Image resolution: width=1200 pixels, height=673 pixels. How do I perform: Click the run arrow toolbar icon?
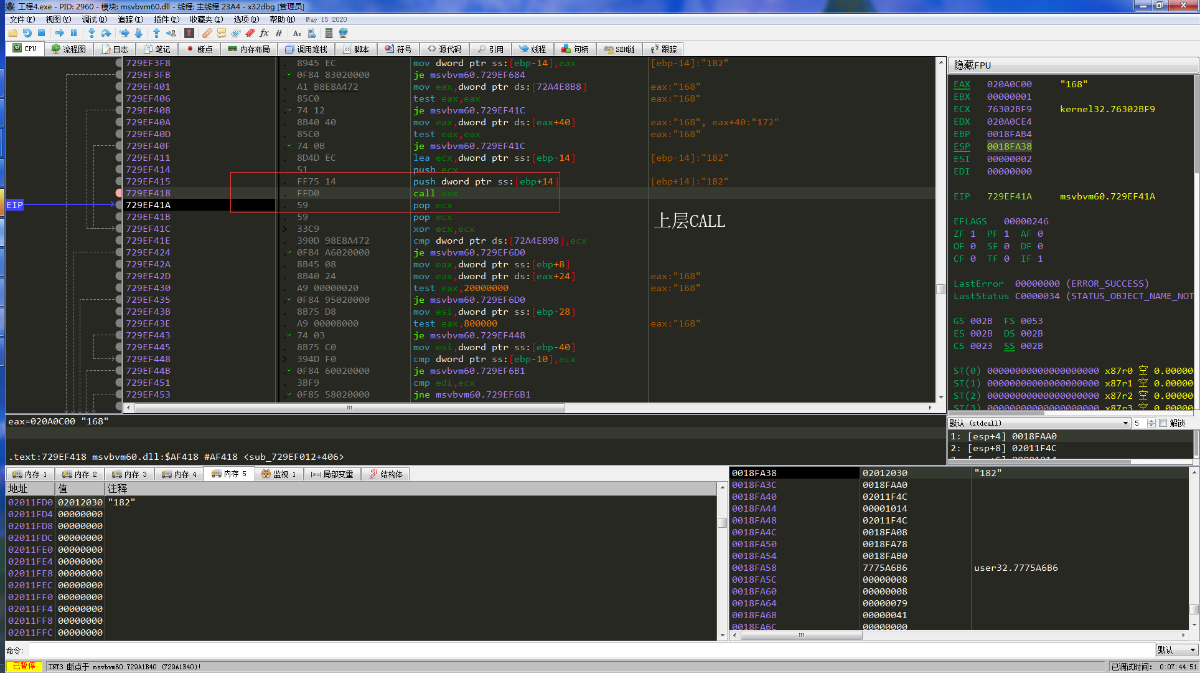point(59,33)
